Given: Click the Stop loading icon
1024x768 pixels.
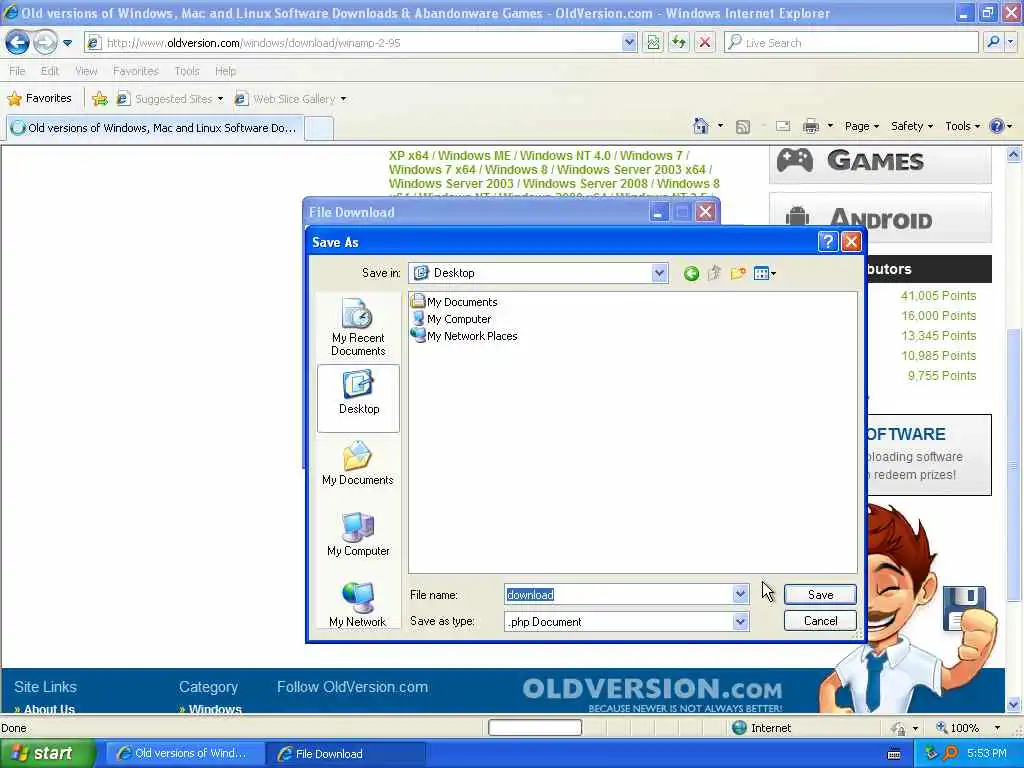Looking at the screenshot, I should (x=705, y=43).
